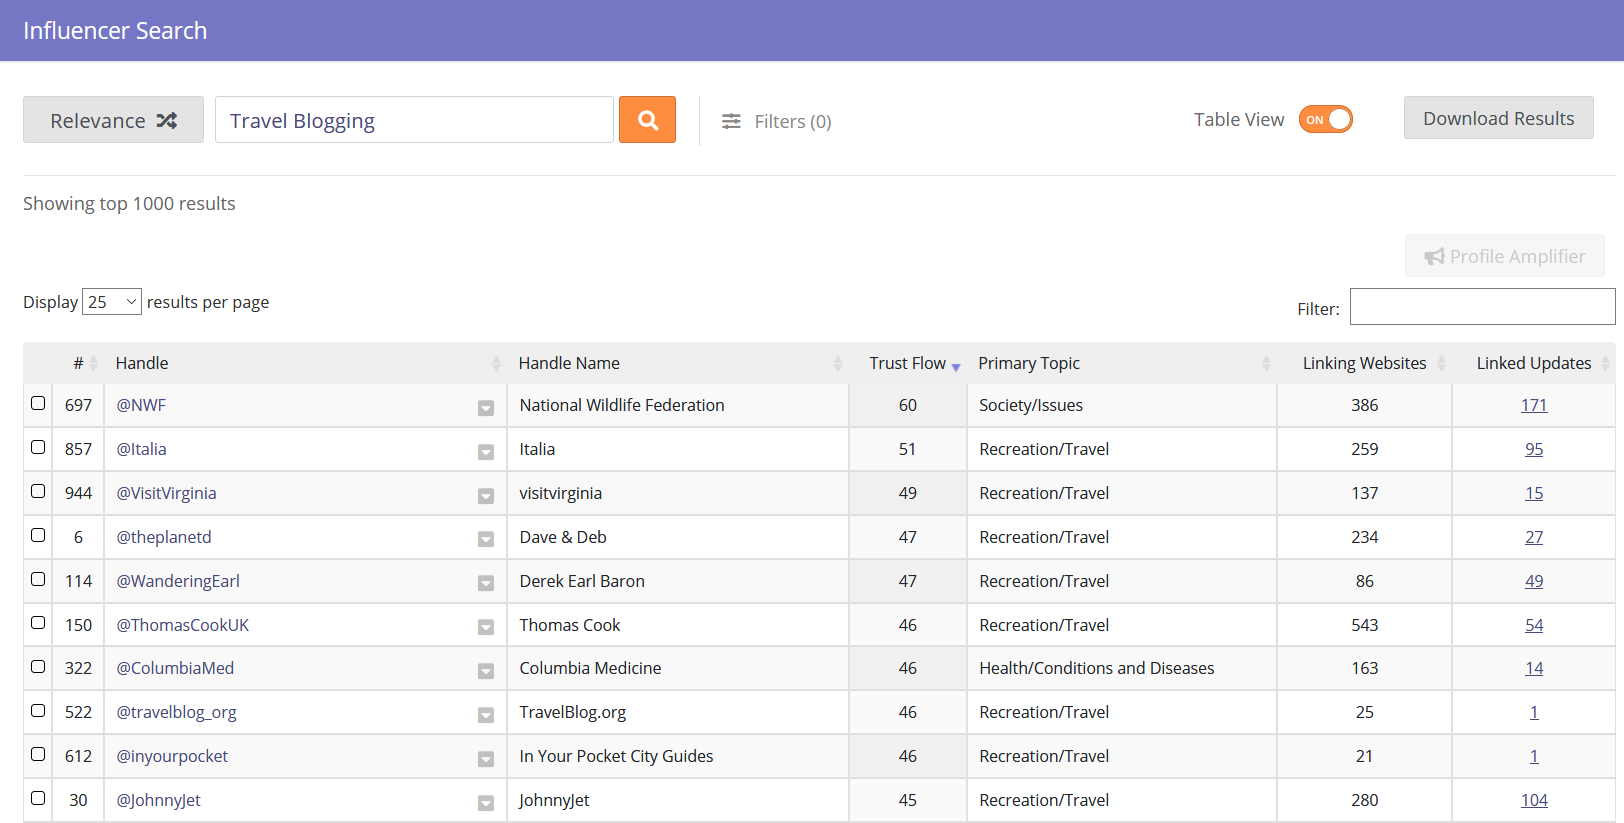Click sort arrows on the # column

pyautogui.click(x=93, y=363)
